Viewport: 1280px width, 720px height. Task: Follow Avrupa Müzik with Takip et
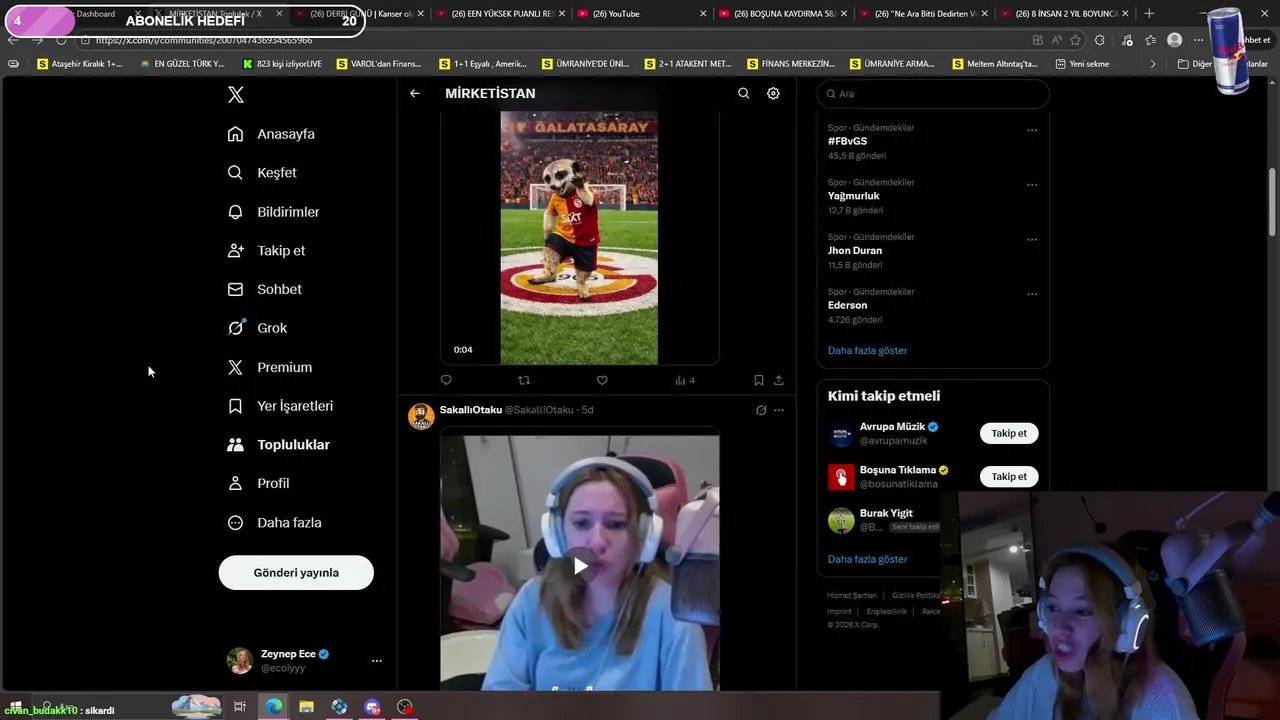[1009, 433]
